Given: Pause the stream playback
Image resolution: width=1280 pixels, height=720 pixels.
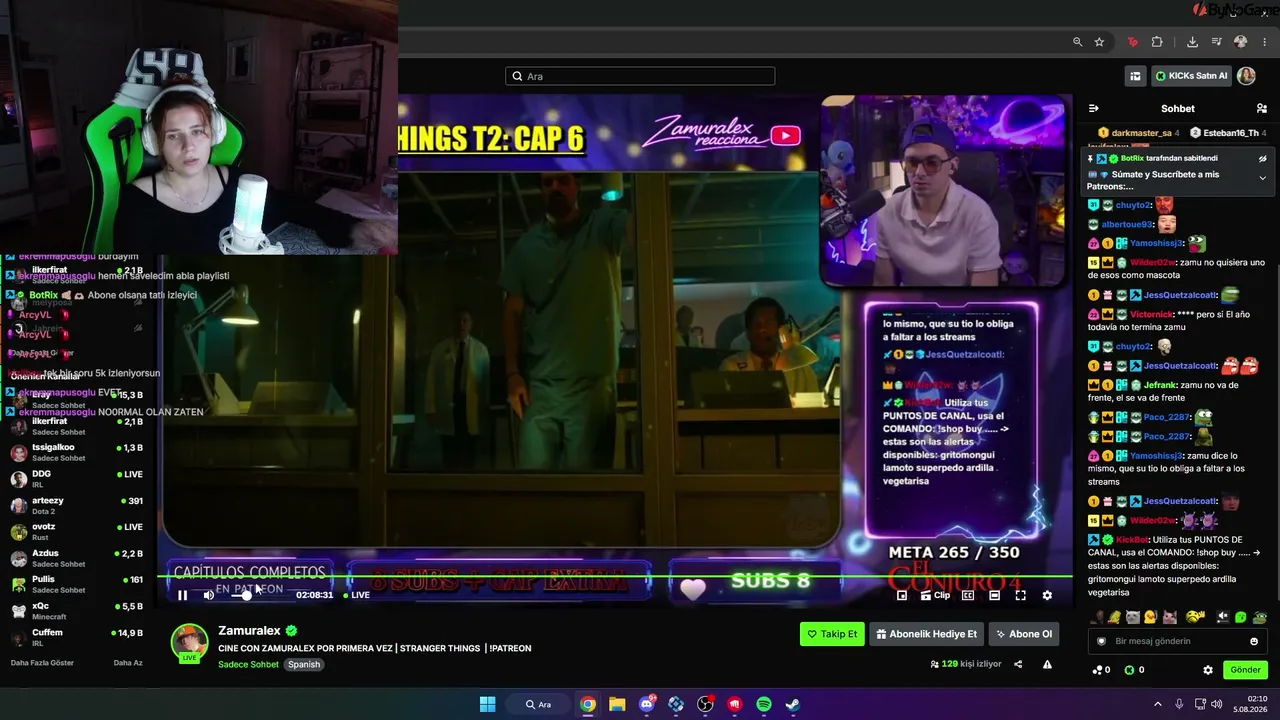Looking at the screenshot, I should point(182,595).
